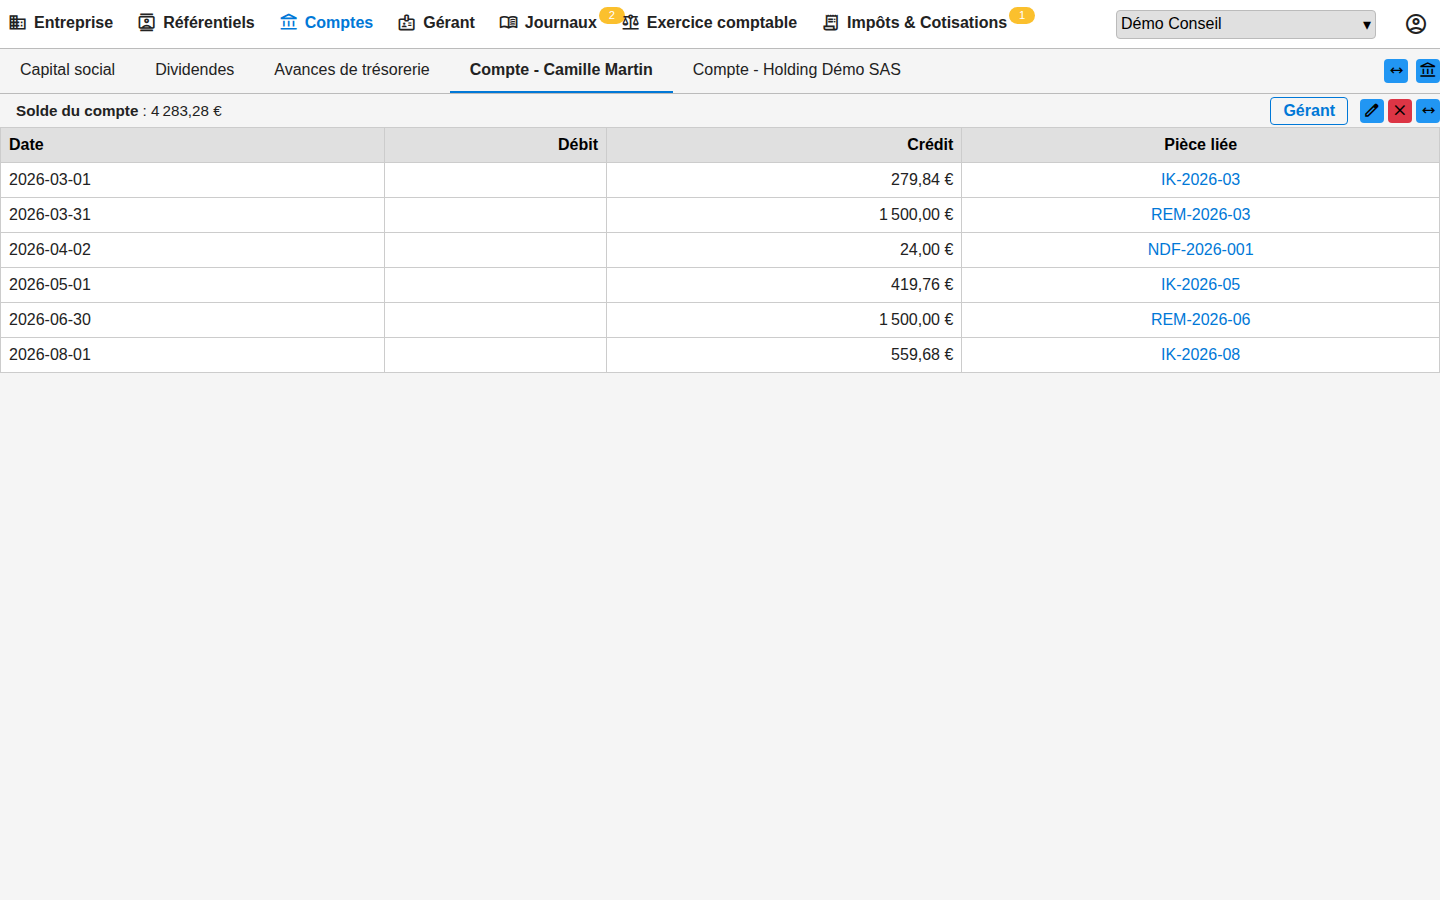Open linked document IK-2026-05

point(1200,285)
